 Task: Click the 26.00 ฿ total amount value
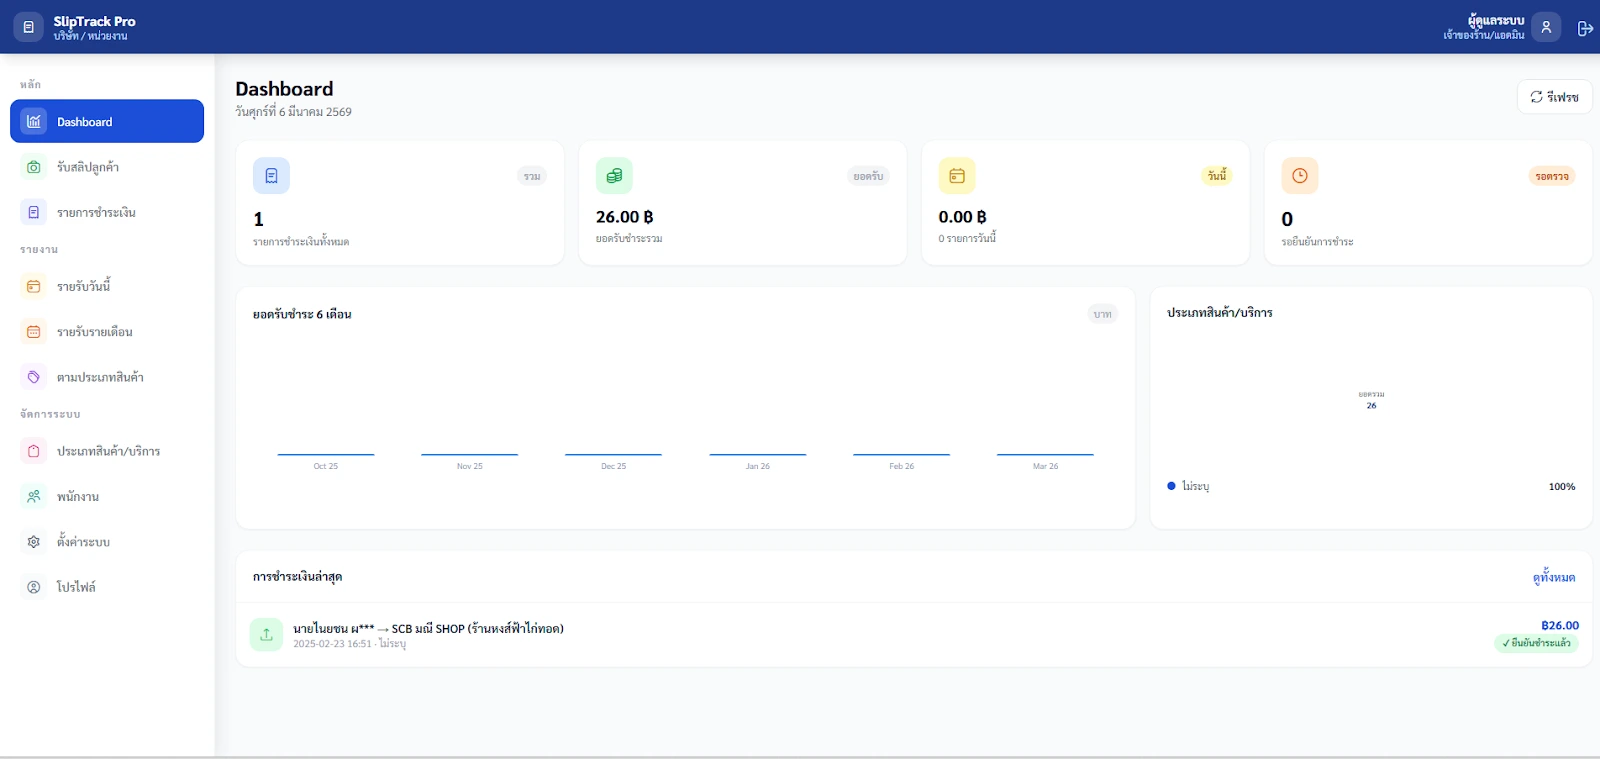pyautogui.click(x=624, y=217)
